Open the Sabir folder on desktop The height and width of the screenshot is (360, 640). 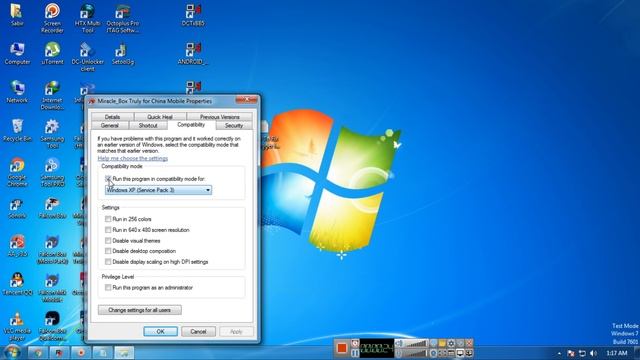click(17, 15)
